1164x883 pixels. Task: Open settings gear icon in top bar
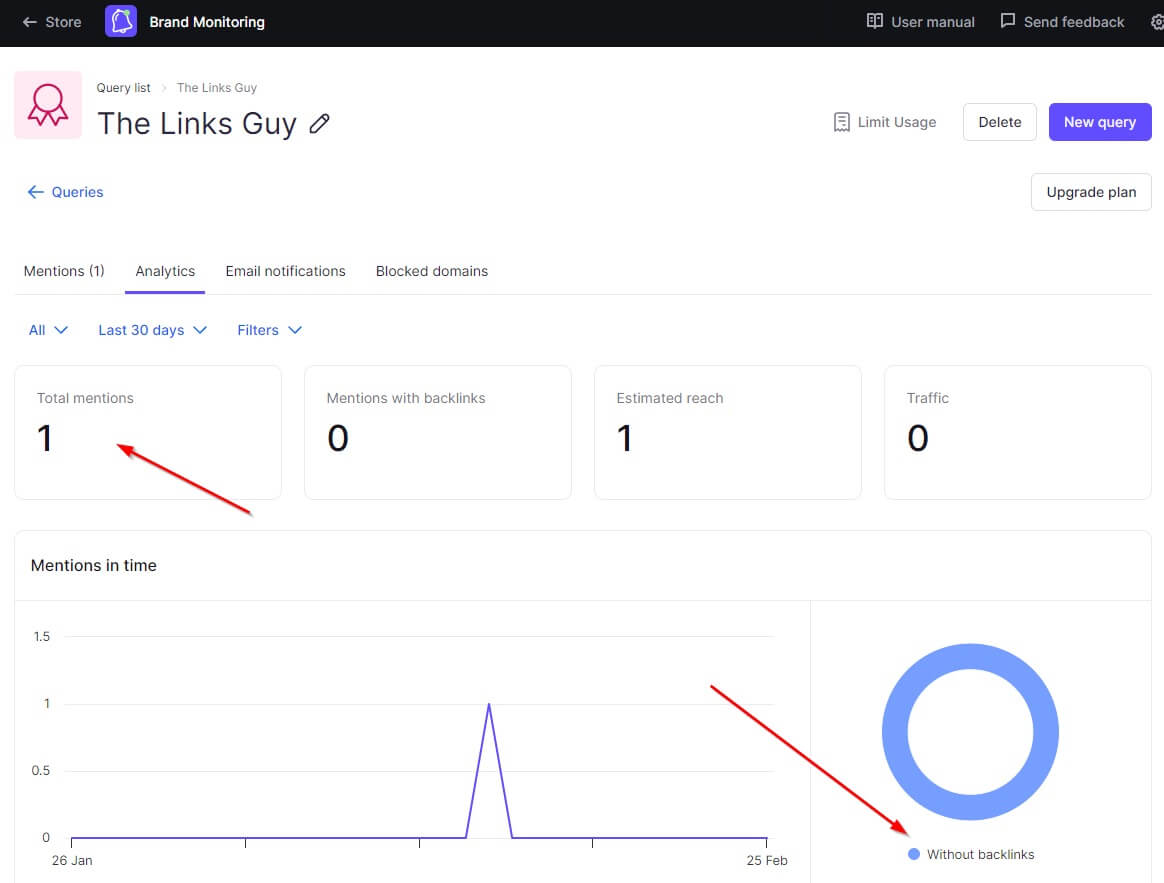[1157, 22]
